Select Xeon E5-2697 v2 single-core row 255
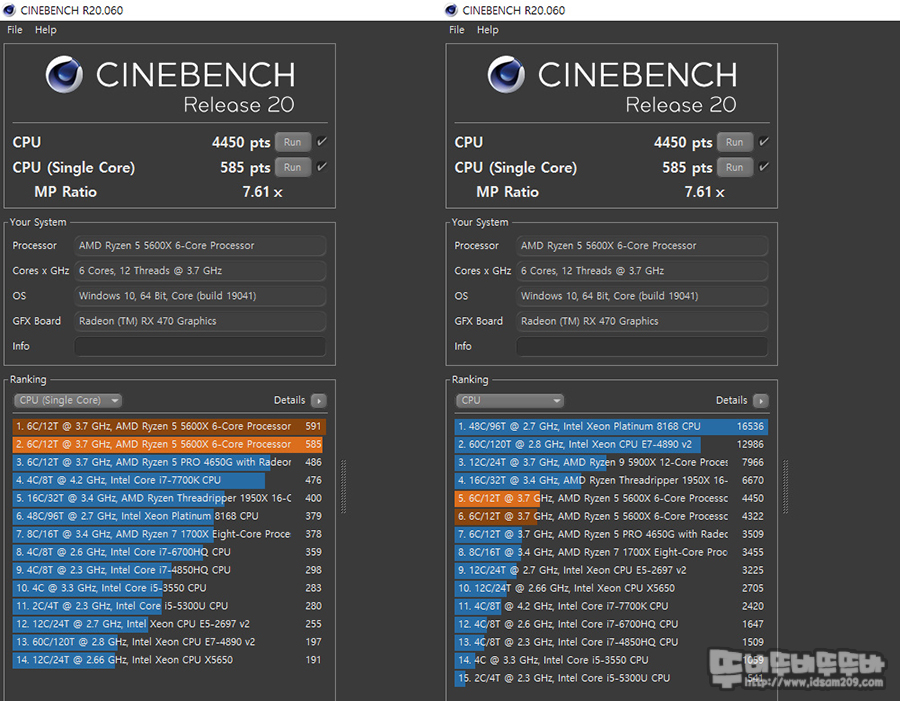 point(169,624)
